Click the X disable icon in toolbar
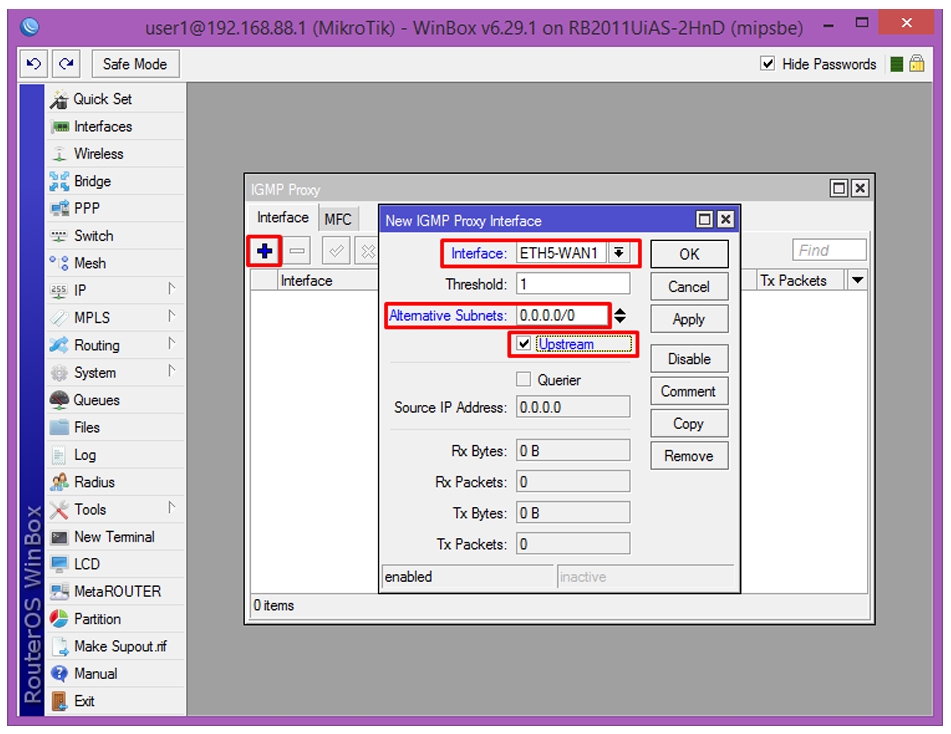Screen dimensions: 951x734 click(x=367, y=251)
